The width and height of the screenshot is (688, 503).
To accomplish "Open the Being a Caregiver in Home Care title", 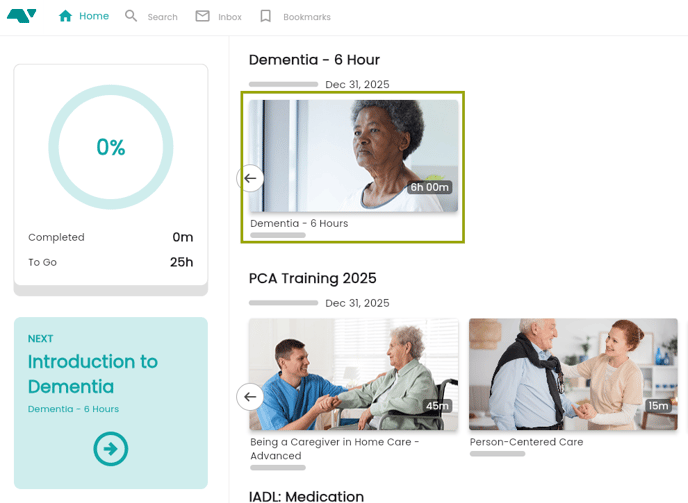I will (334, 448).
